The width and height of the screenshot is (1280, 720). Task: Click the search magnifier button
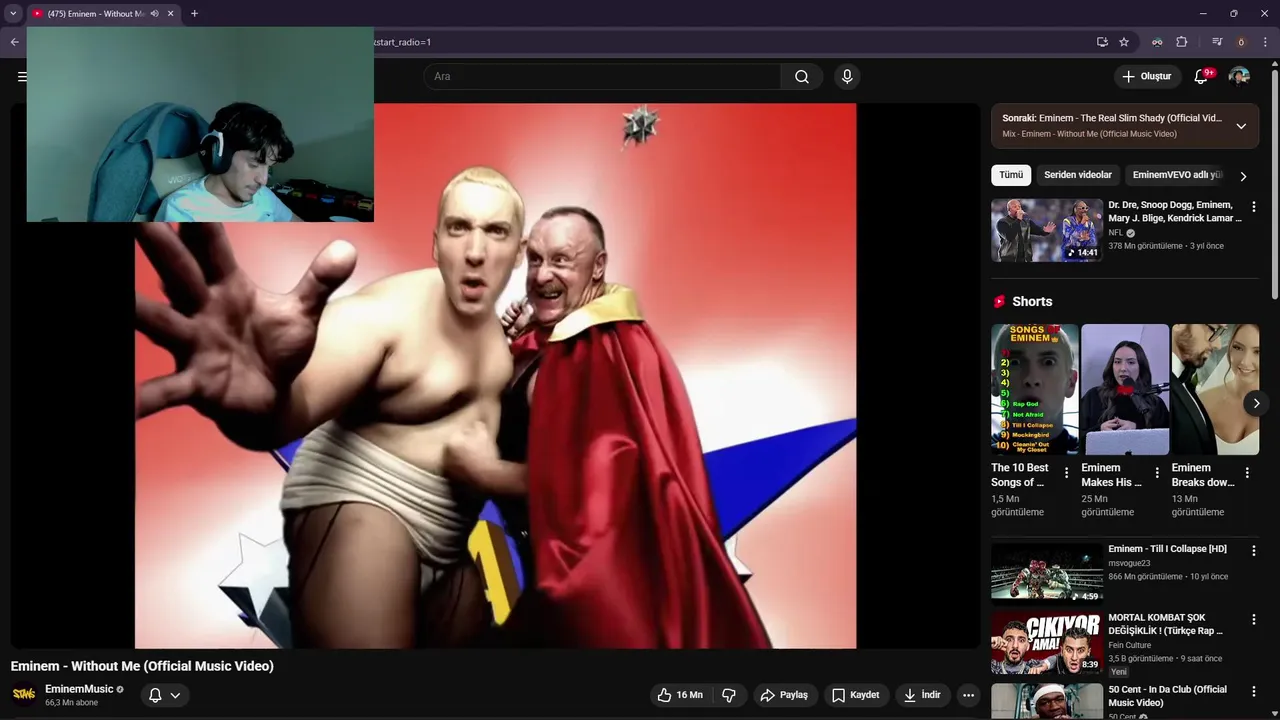(x=802, y=77)
